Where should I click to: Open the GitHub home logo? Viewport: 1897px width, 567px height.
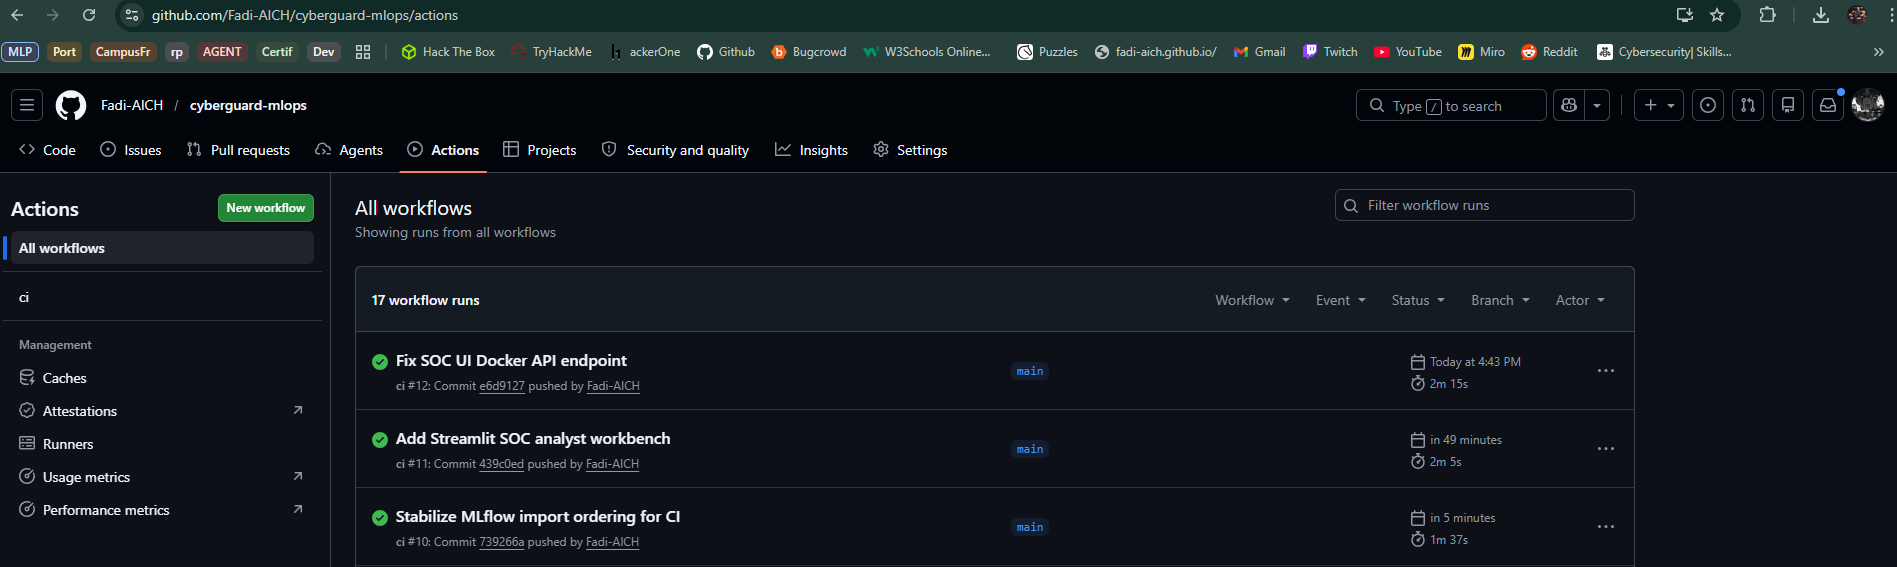[71, 105]
